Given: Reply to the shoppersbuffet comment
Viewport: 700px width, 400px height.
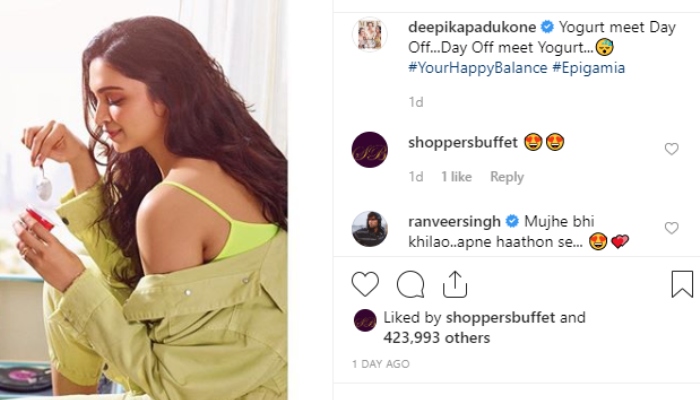Looking at the screenshot, I should (x=506, y=177).
